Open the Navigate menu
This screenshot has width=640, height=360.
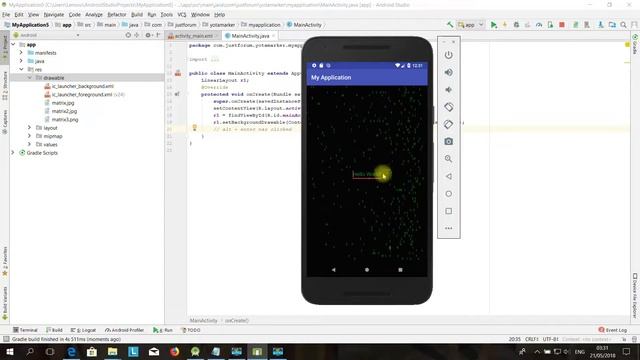point(54,14)
